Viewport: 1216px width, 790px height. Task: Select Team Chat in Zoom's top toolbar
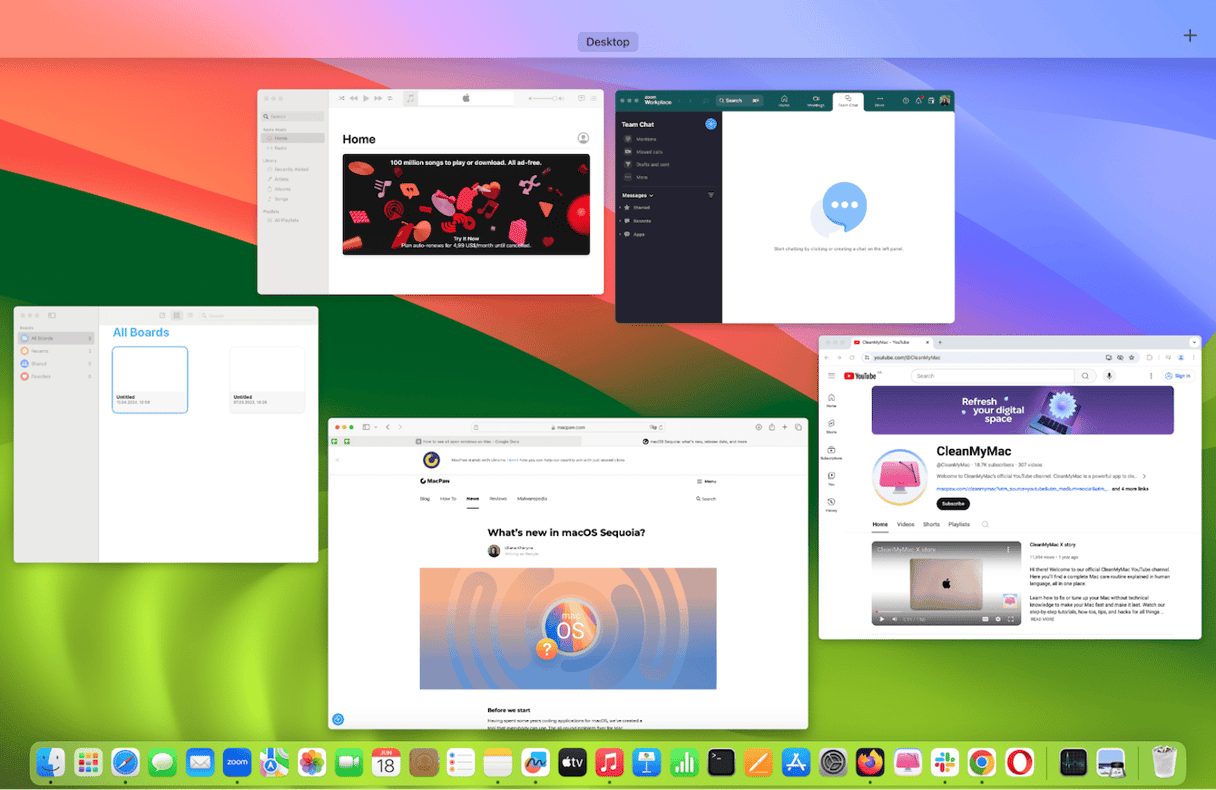point(848,103)
